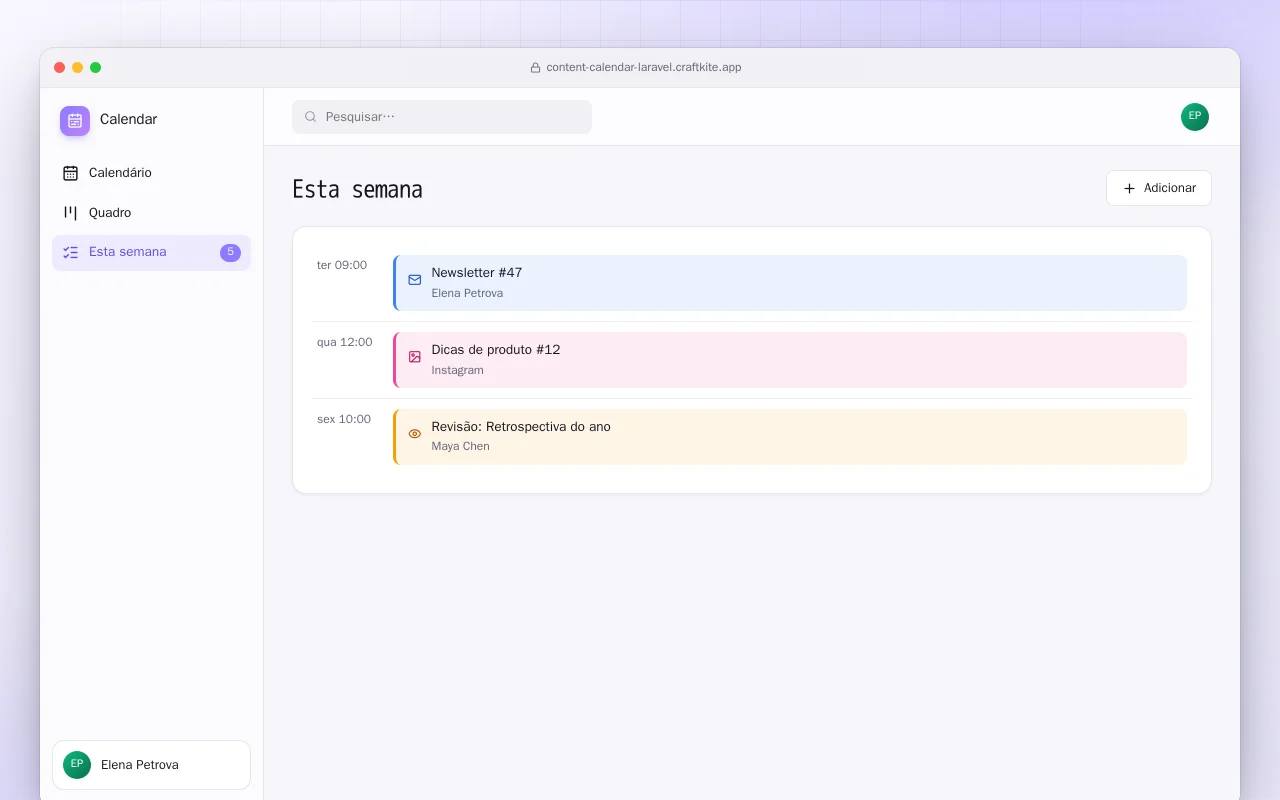Open the Newsletter #47 entry
Image resolution: width=1280 pixels, height=800 pixels.
click(790, 283)
